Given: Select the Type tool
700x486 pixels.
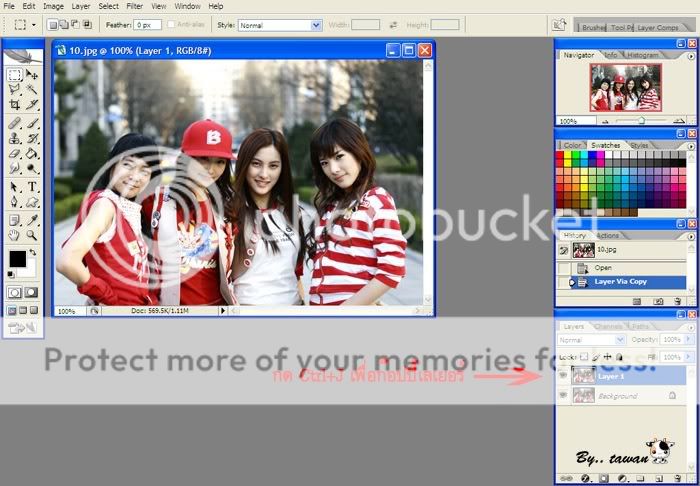Looking at the screenshot, I should tap(32, 187).
